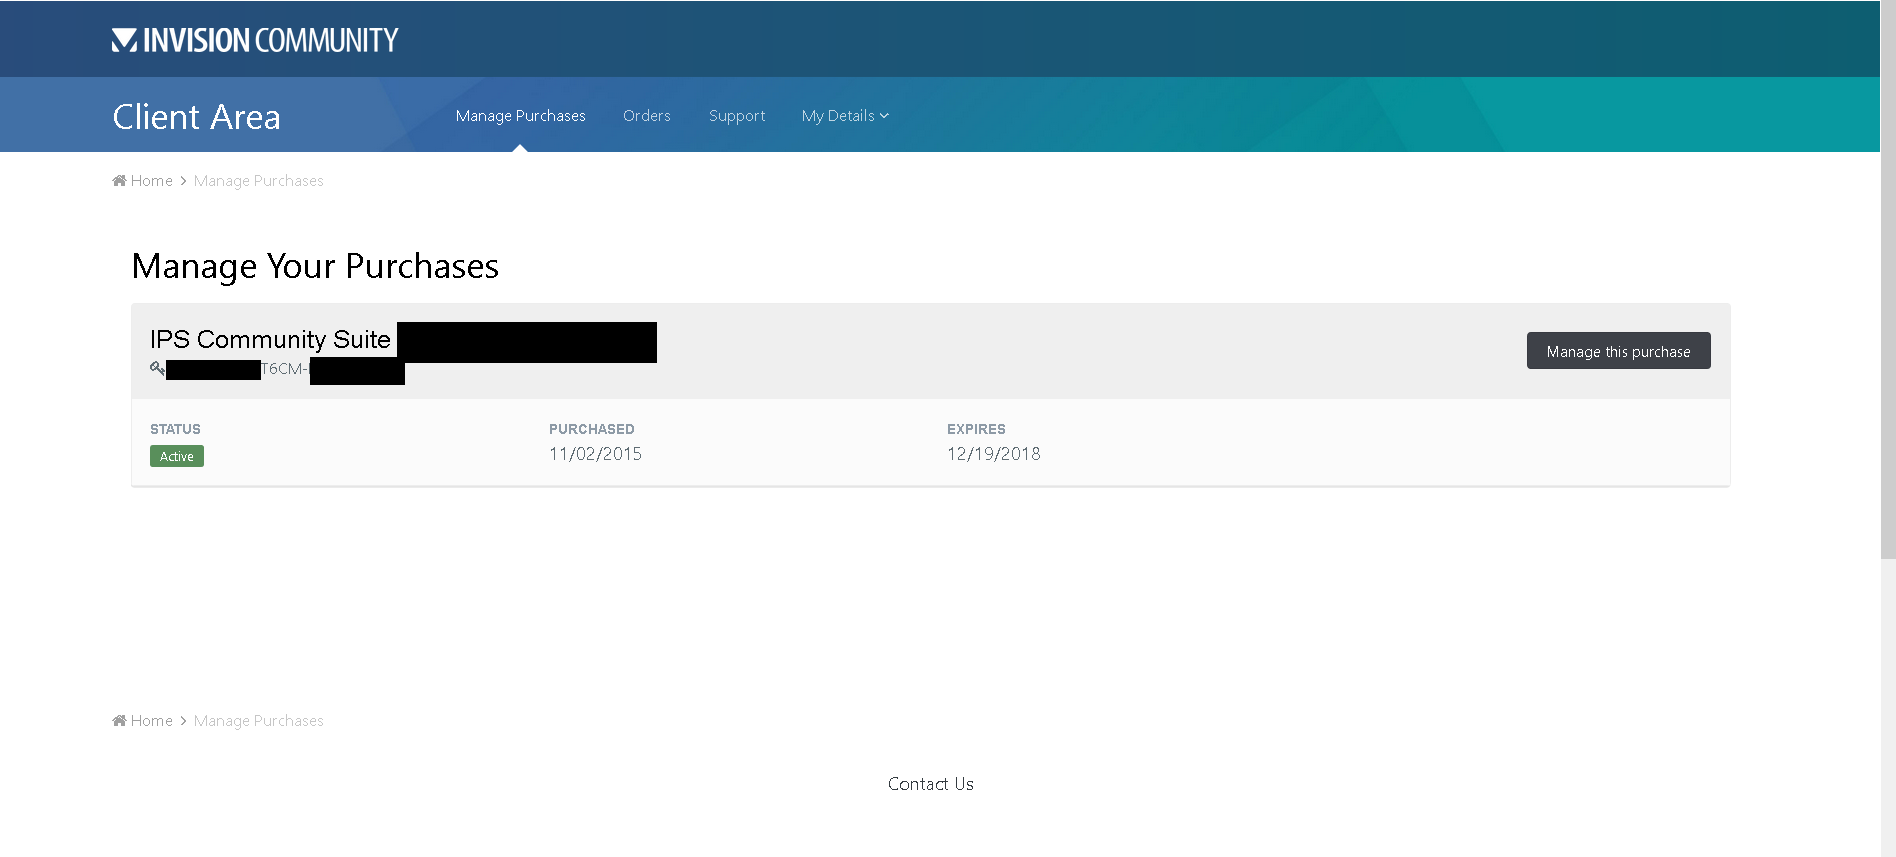
Task: Click the IPS Community Suite title
Action: 270,340
